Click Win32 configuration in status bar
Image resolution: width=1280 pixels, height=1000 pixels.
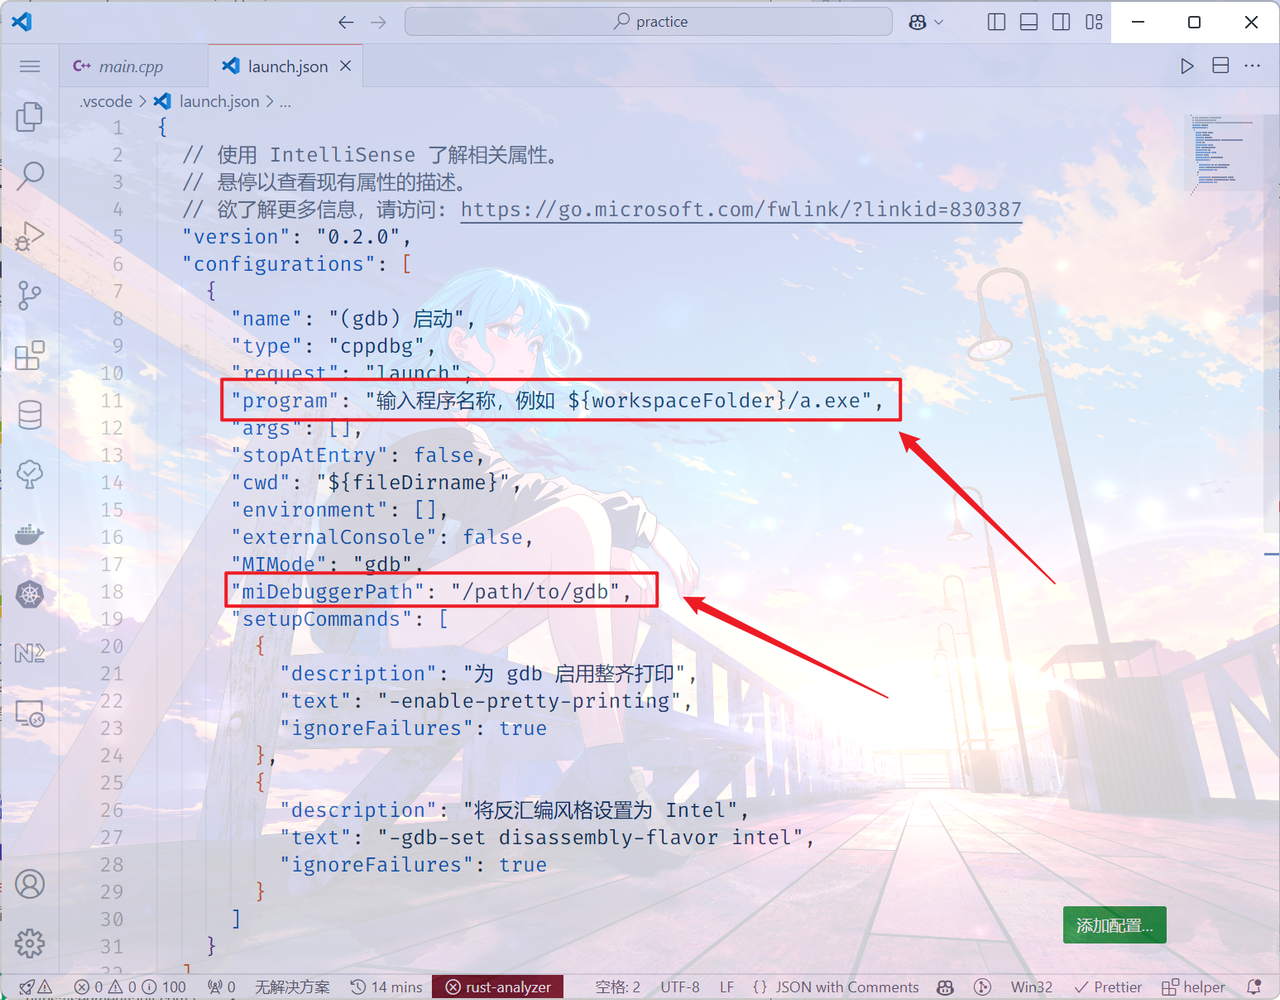coord(1031,987)
